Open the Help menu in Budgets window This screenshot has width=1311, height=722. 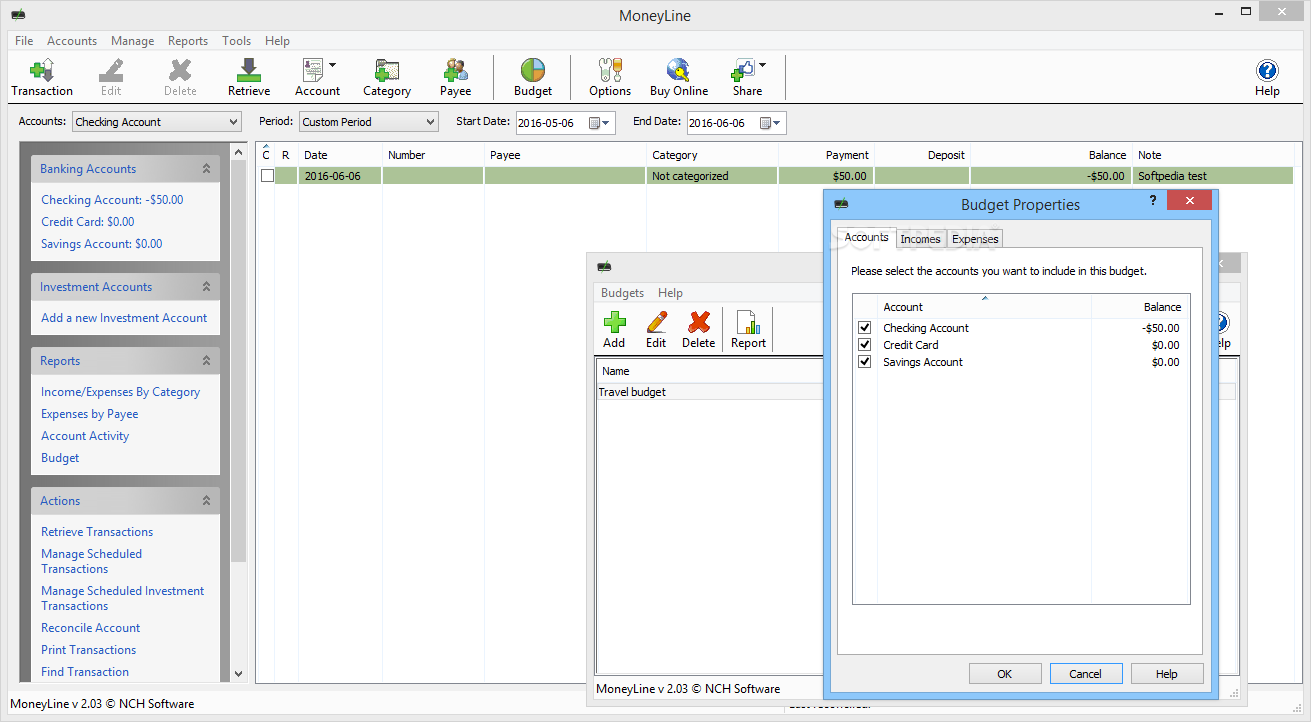[670, 293]
